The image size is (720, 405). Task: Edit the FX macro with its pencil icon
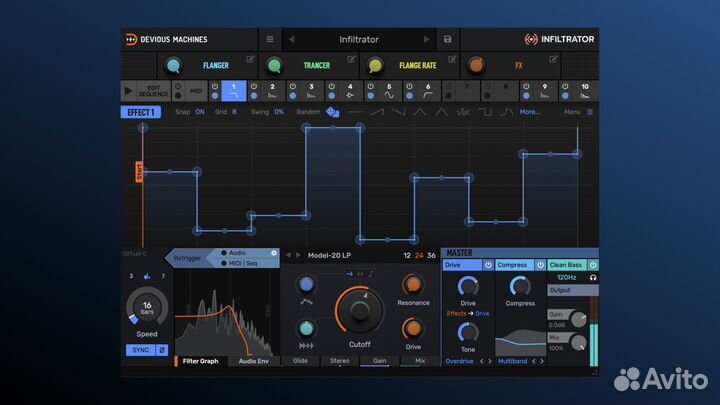pyautogui.click(x=553, y=59)
